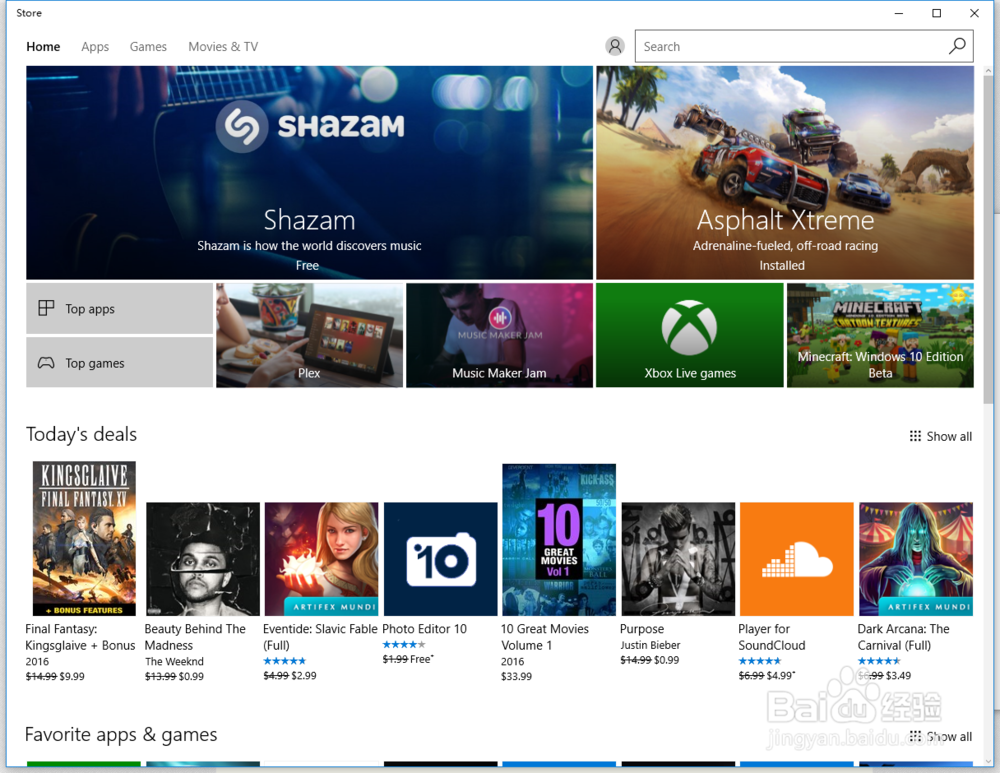Click the Player for SoundCloud title
The height and width of the screenshot is (773, 1000).
click(x=772, y=637)
